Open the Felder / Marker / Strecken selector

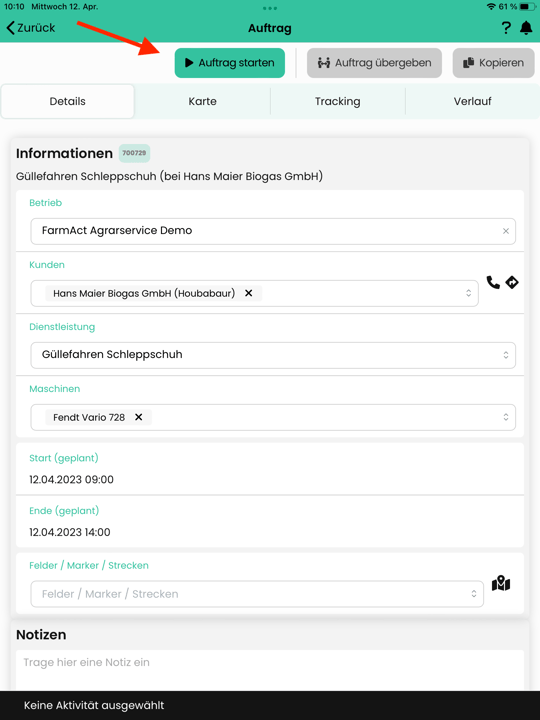[x=257, y=594]
